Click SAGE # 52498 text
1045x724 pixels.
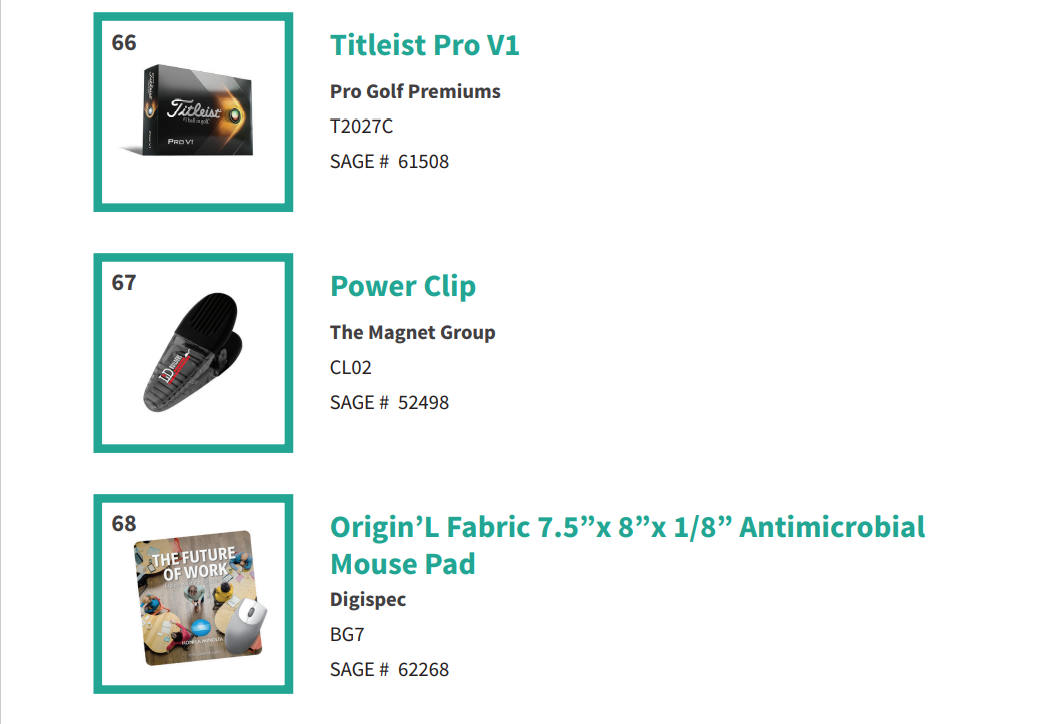click(x=389, y=403)
